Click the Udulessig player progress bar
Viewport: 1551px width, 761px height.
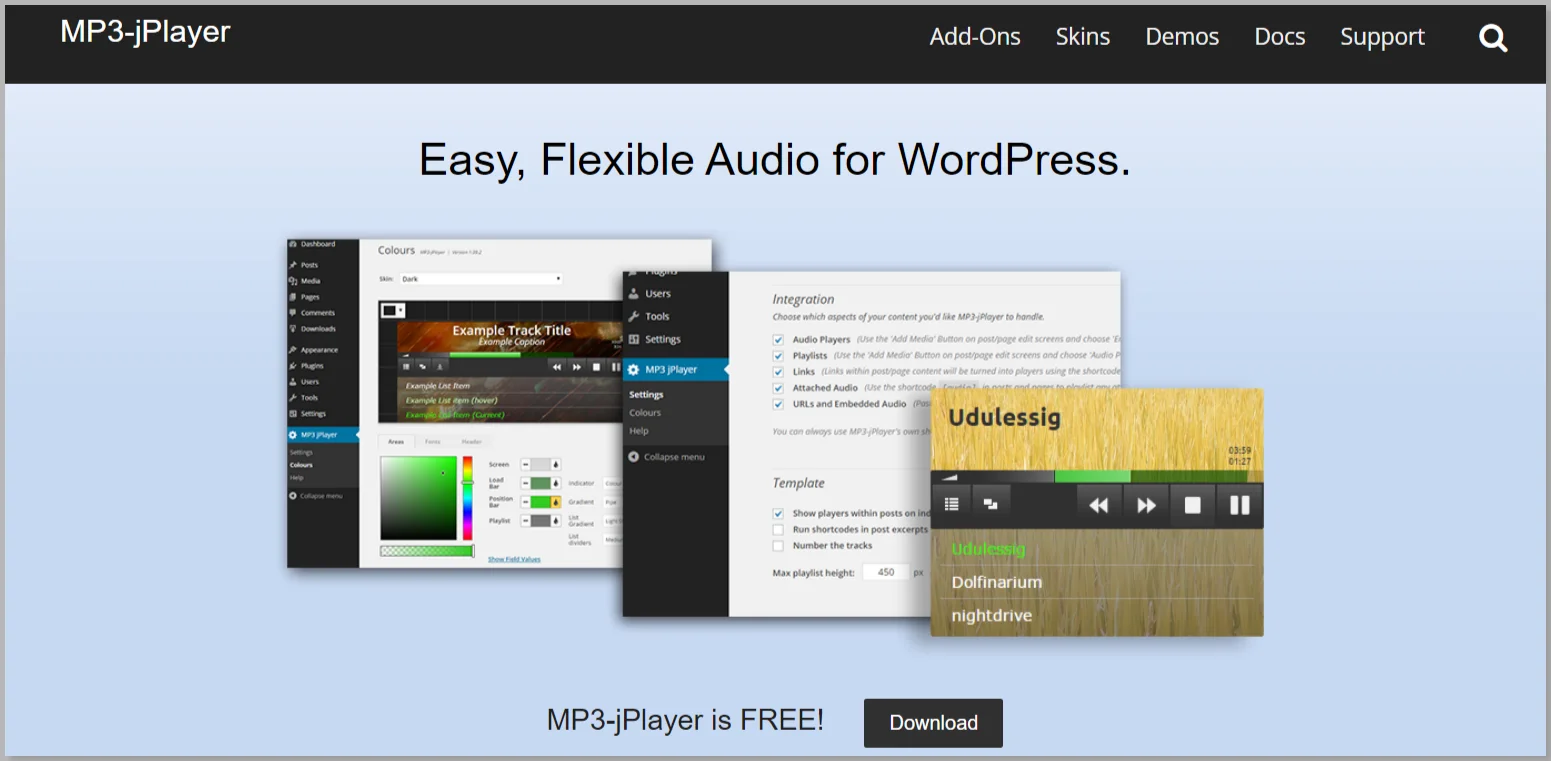(x=1158, y=477)
